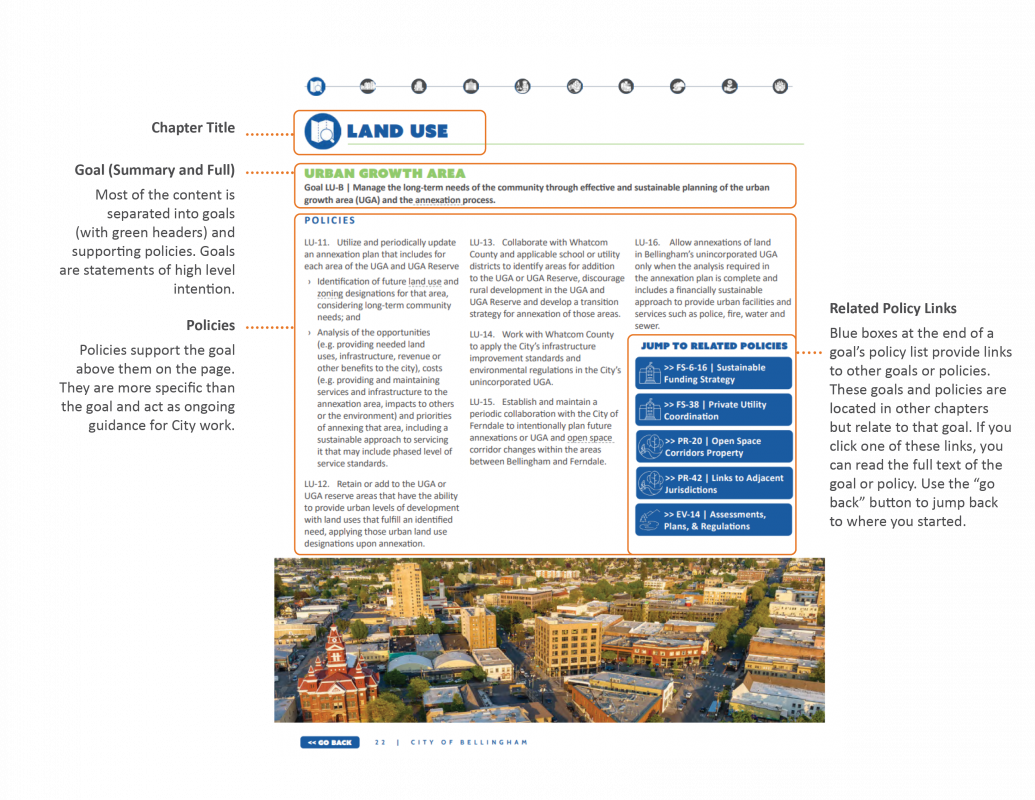
Task: Click the GO BACK button in the footer
Action: coord(329,741)
